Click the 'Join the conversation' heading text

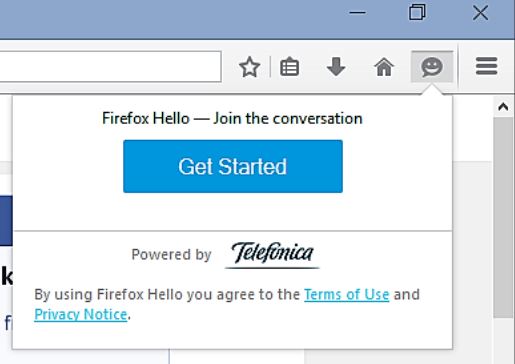(288, 118)
